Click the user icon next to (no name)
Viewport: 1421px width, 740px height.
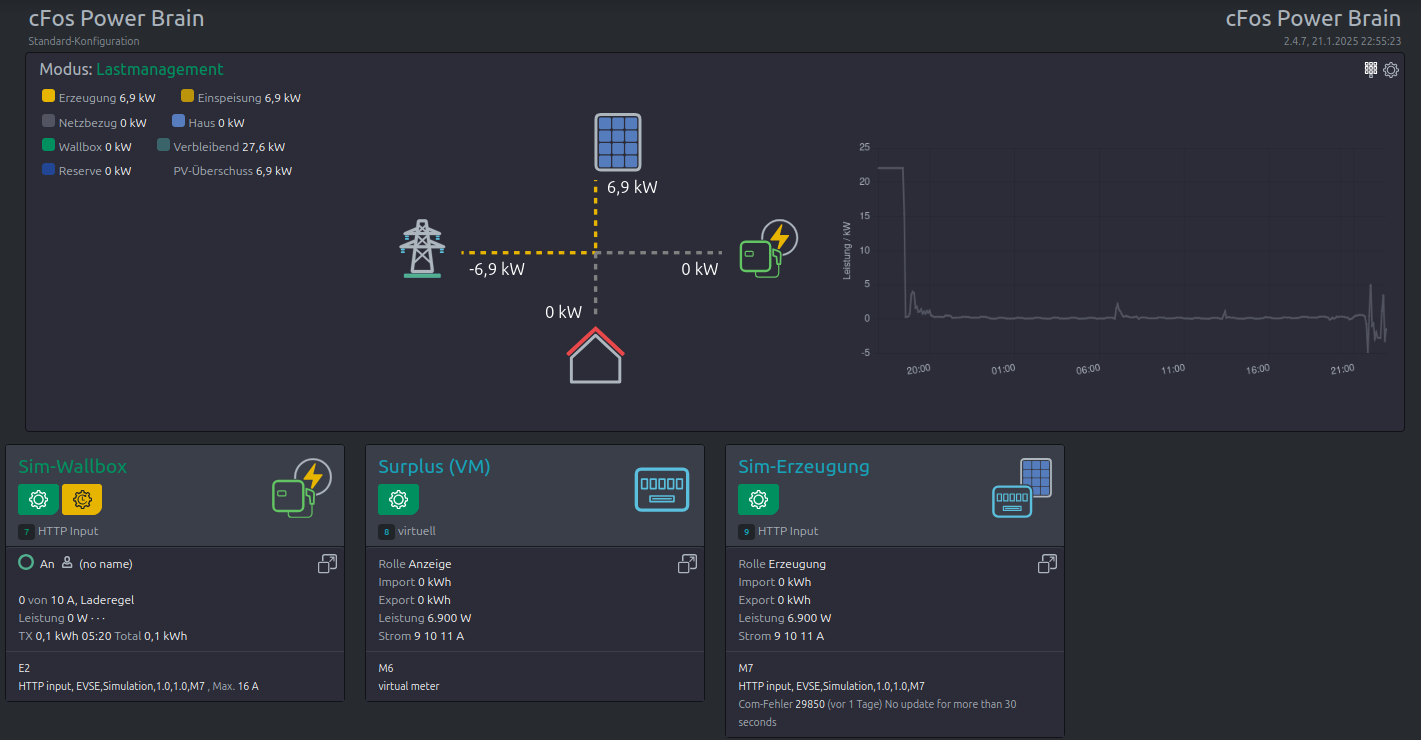[67, 563]
